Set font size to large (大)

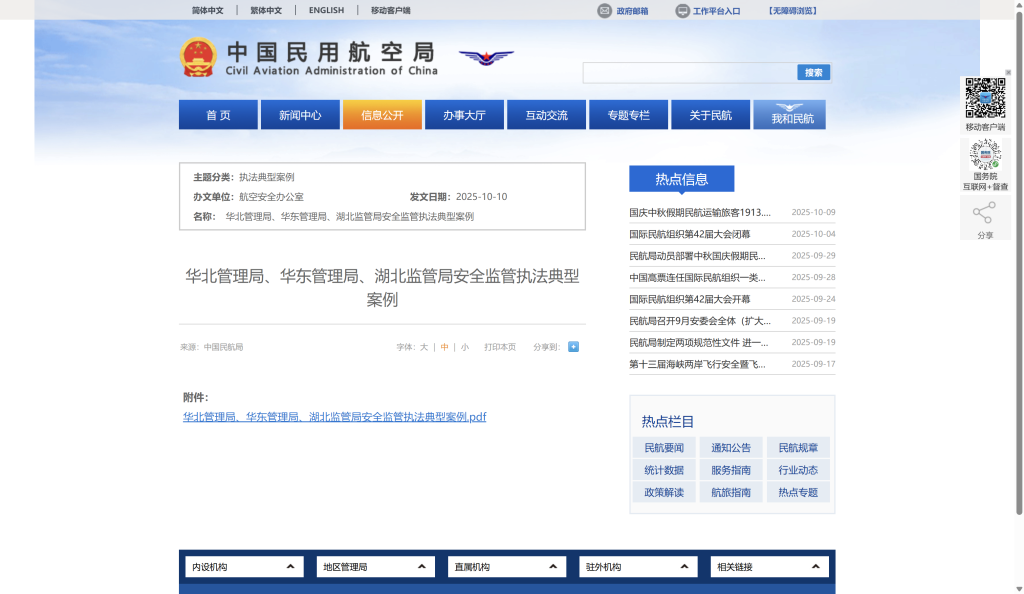pos(424,347)
